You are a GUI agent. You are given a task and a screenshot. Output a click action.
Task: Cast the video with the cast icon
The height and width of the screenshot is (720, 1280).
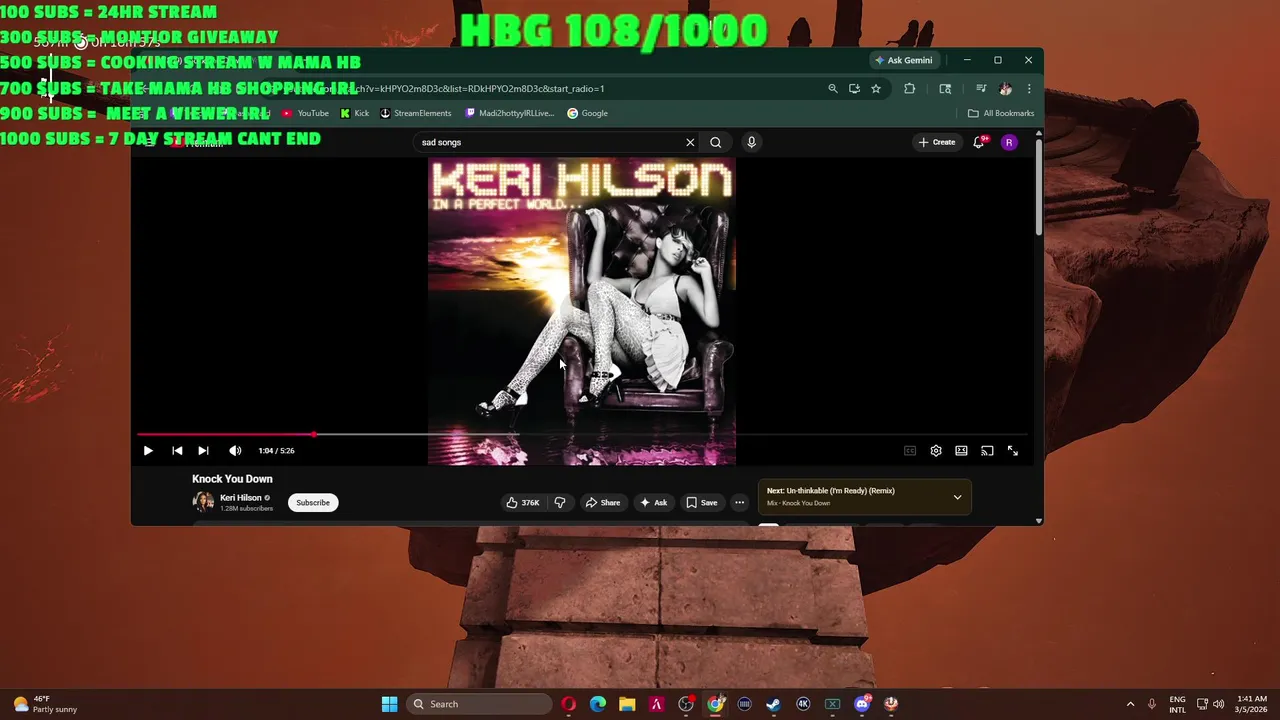pyautogui.click(x=987, y=451)
